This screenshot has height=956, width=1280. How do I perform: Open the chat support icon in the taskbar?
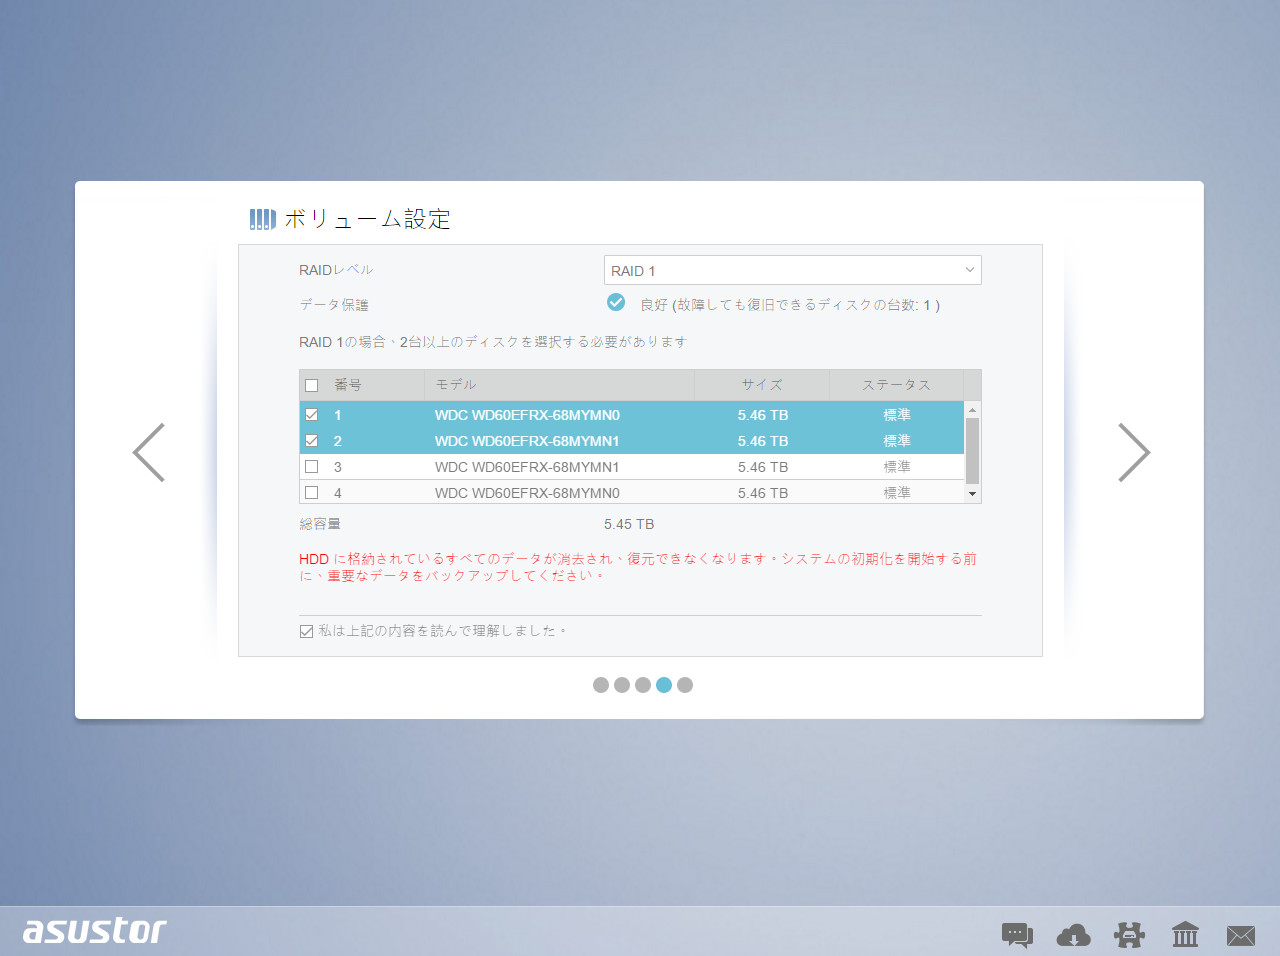[1017, 934]
